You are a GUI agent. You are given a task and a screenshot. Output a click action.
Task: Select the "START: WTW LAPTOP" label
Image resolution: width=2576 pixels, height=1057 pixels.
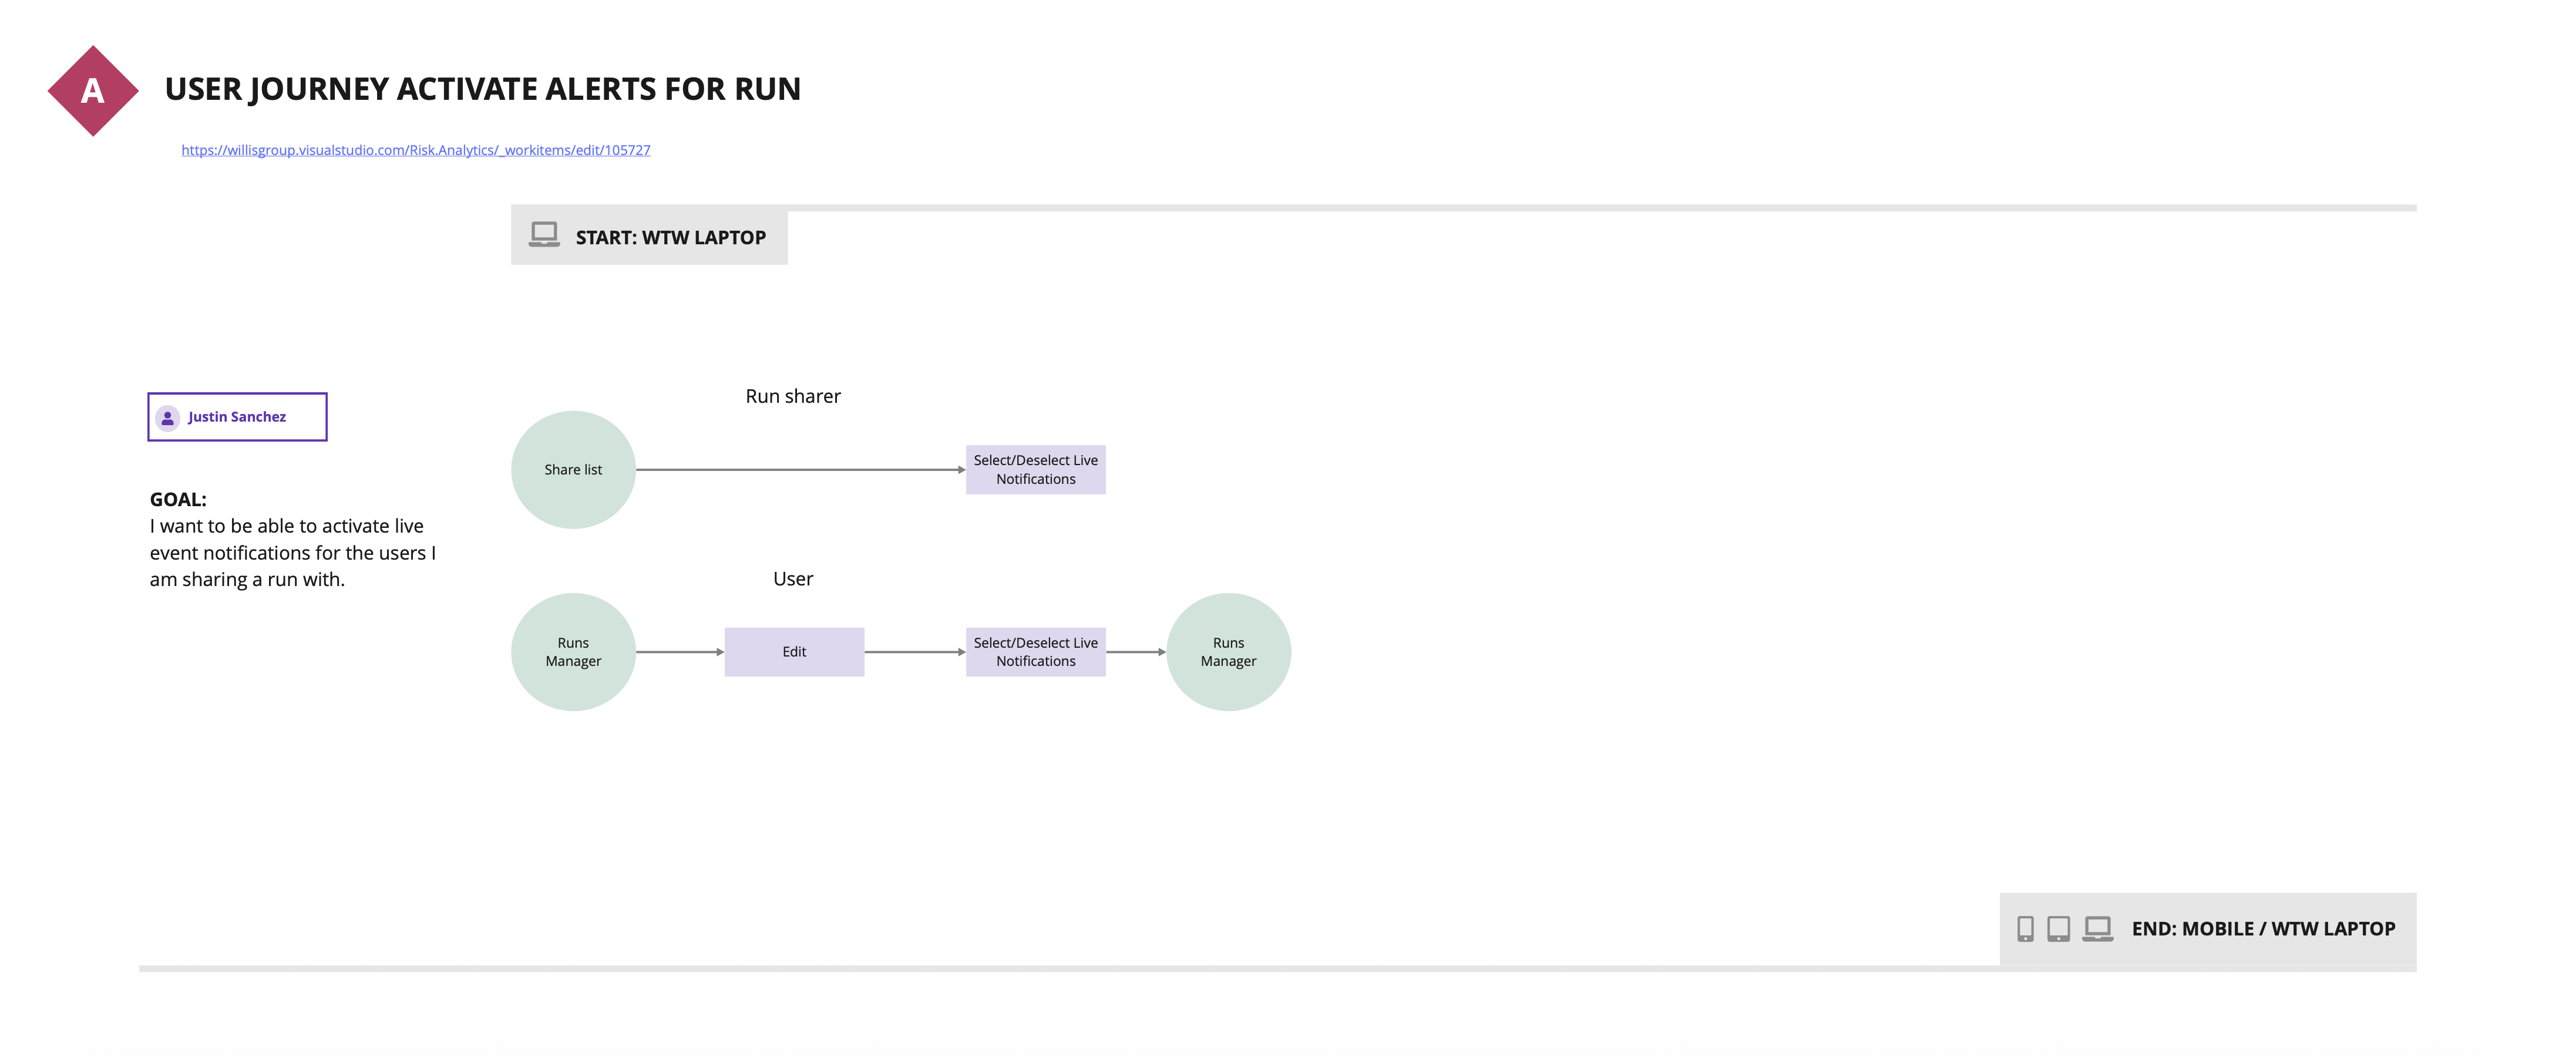670,238
